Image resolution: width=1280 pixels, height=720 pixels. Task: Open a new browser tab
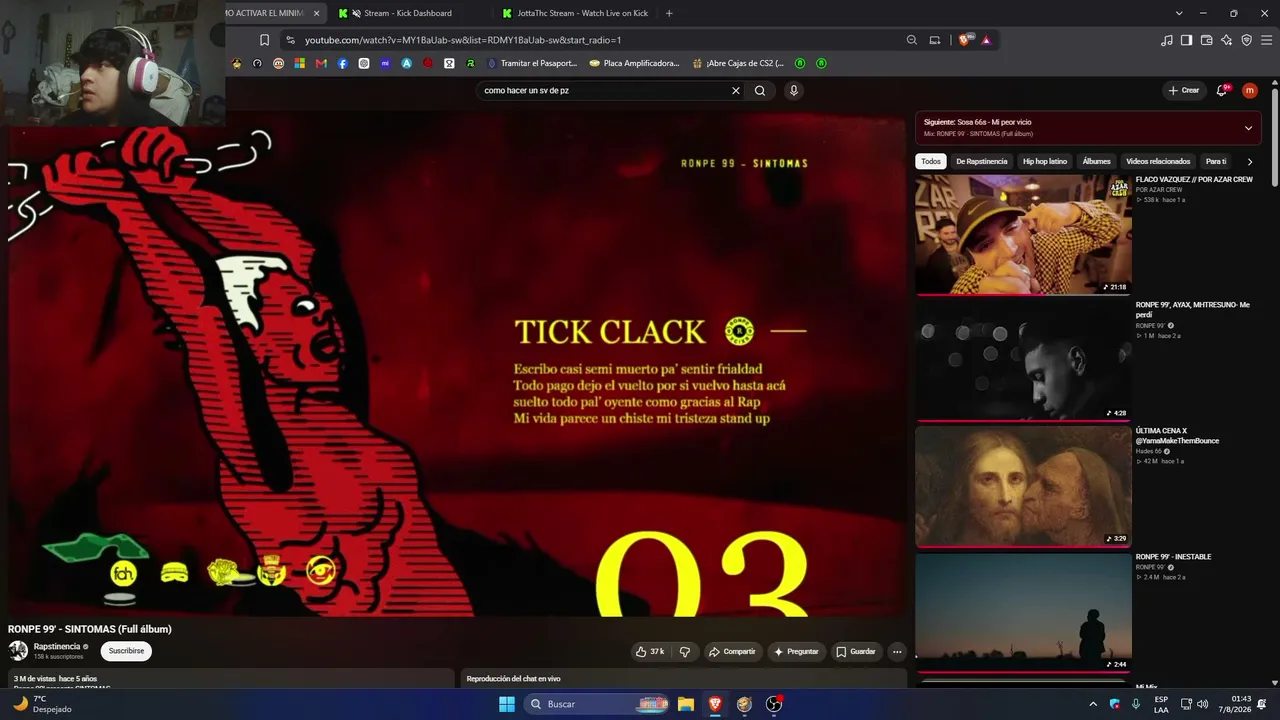click(669, 13)
